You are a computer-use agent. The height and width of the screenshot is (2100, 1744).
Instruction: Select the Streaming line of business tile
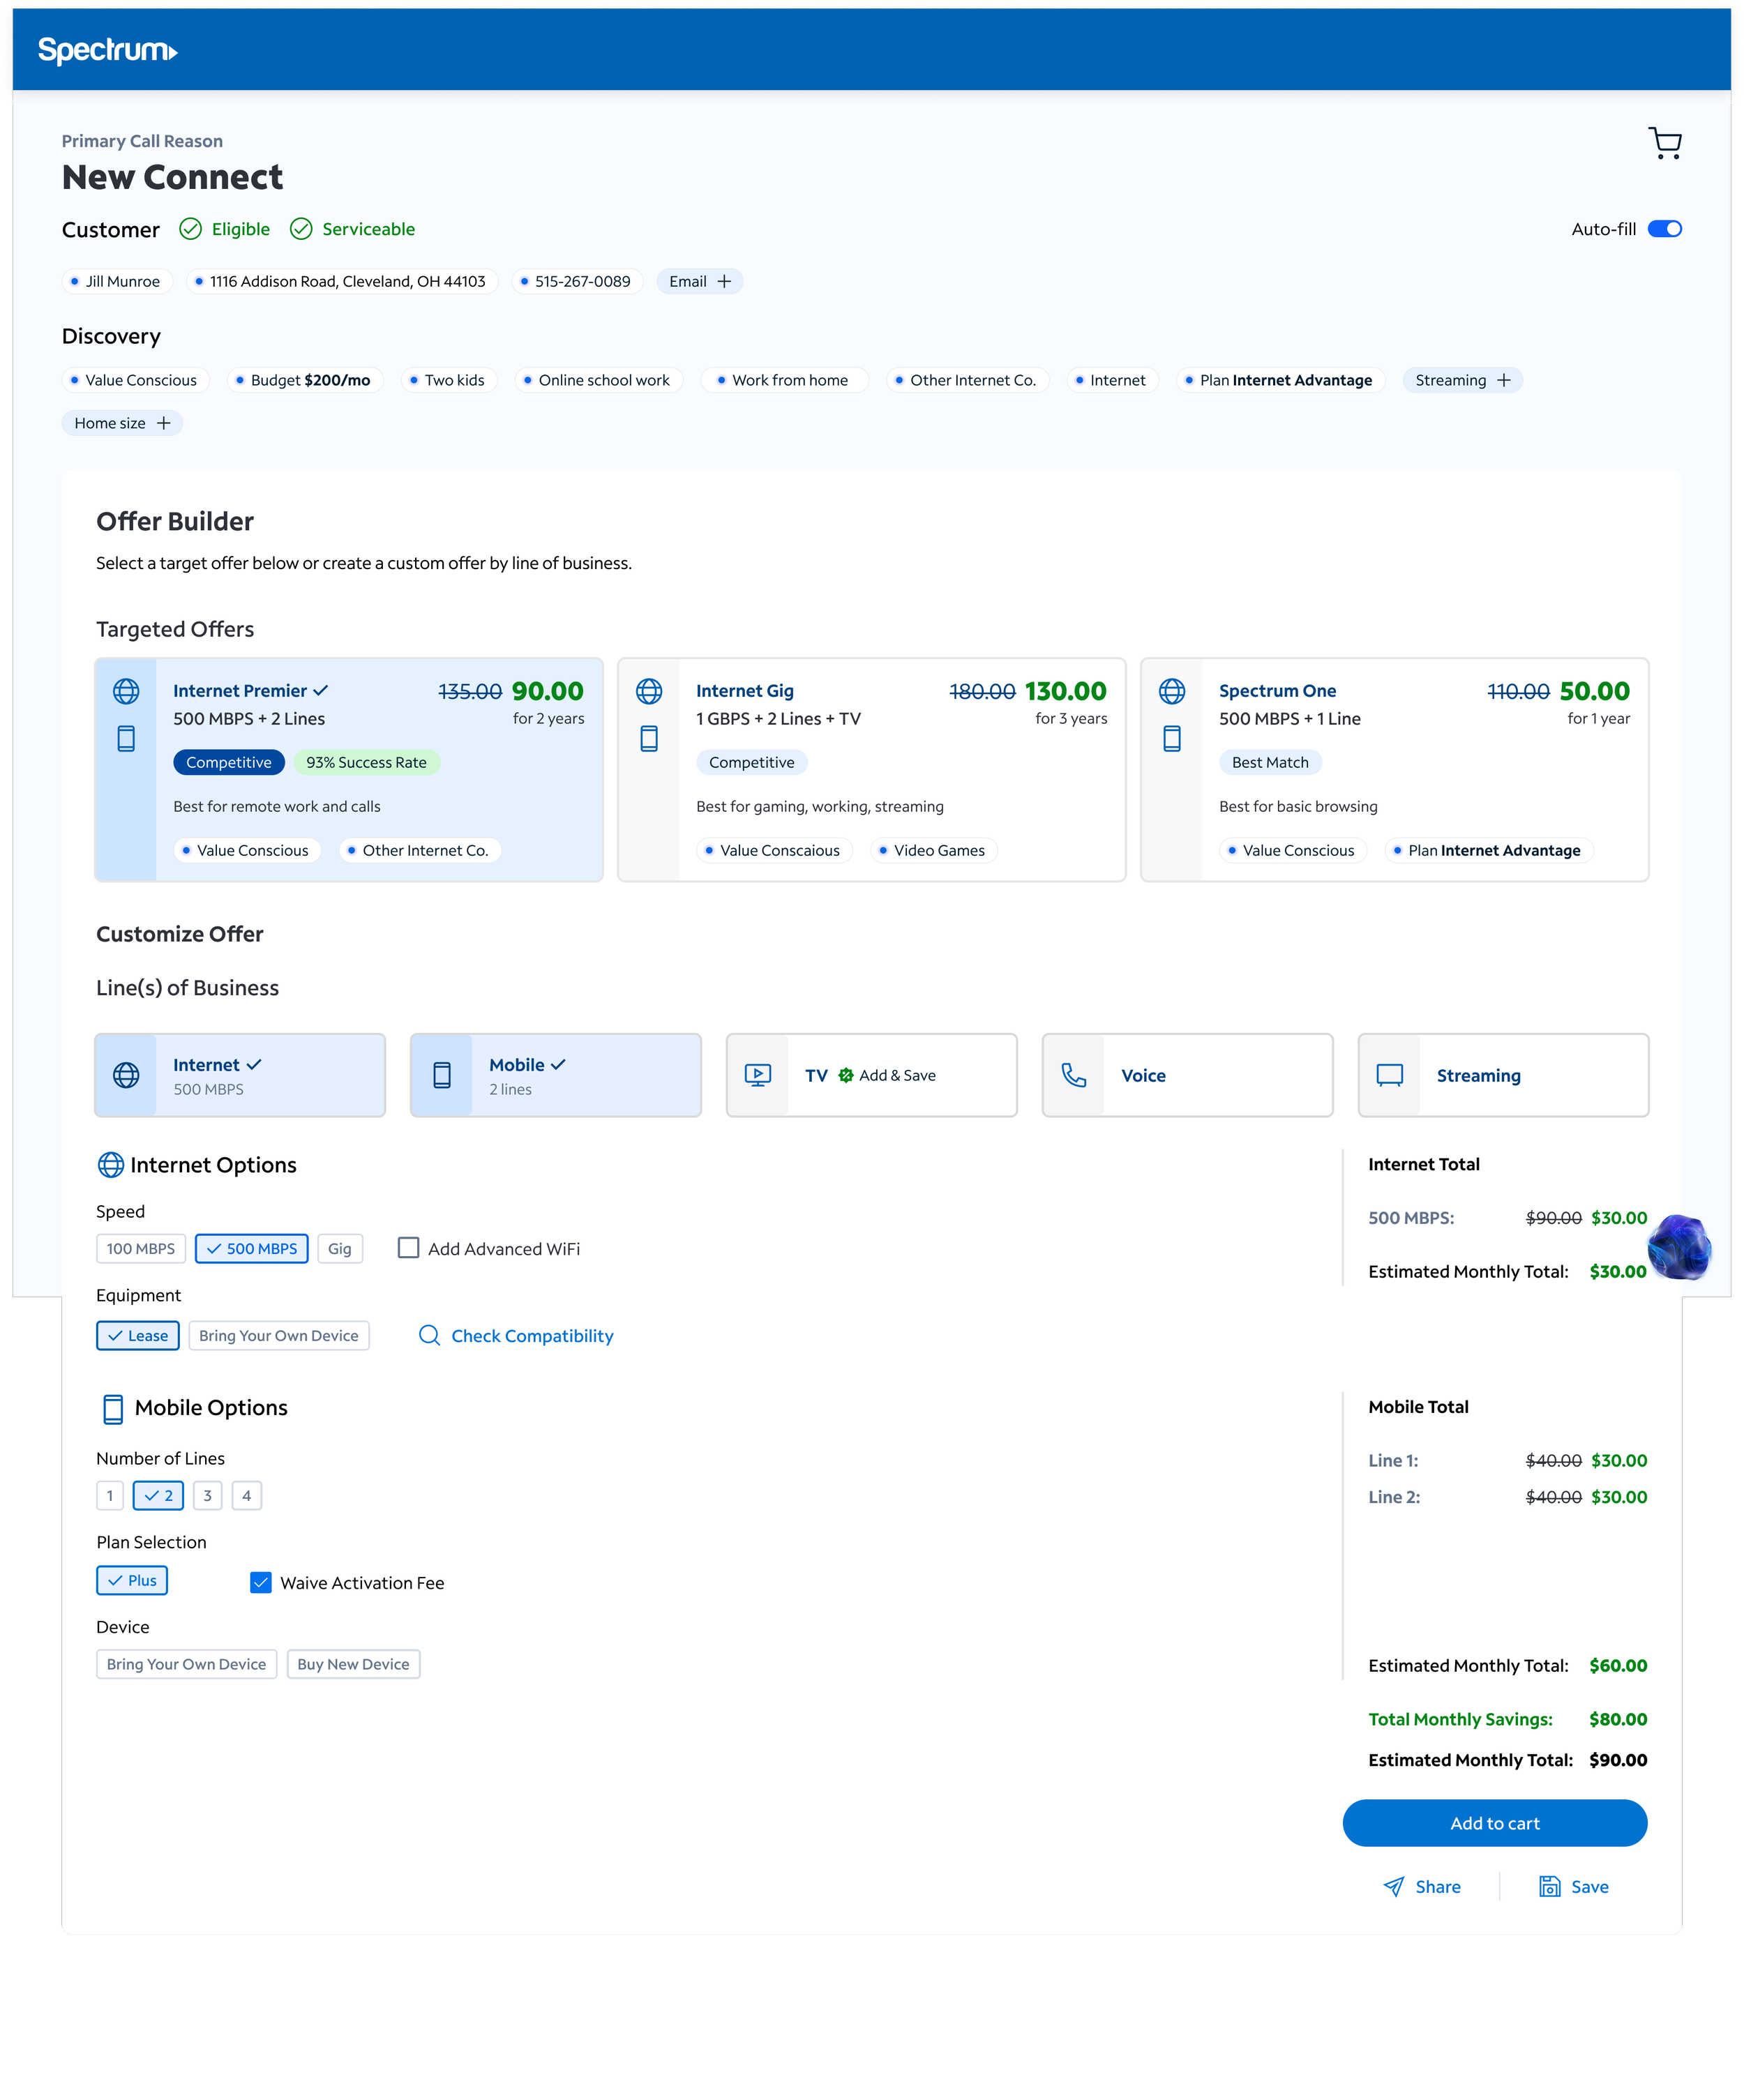click(x=1504, y=1076)
